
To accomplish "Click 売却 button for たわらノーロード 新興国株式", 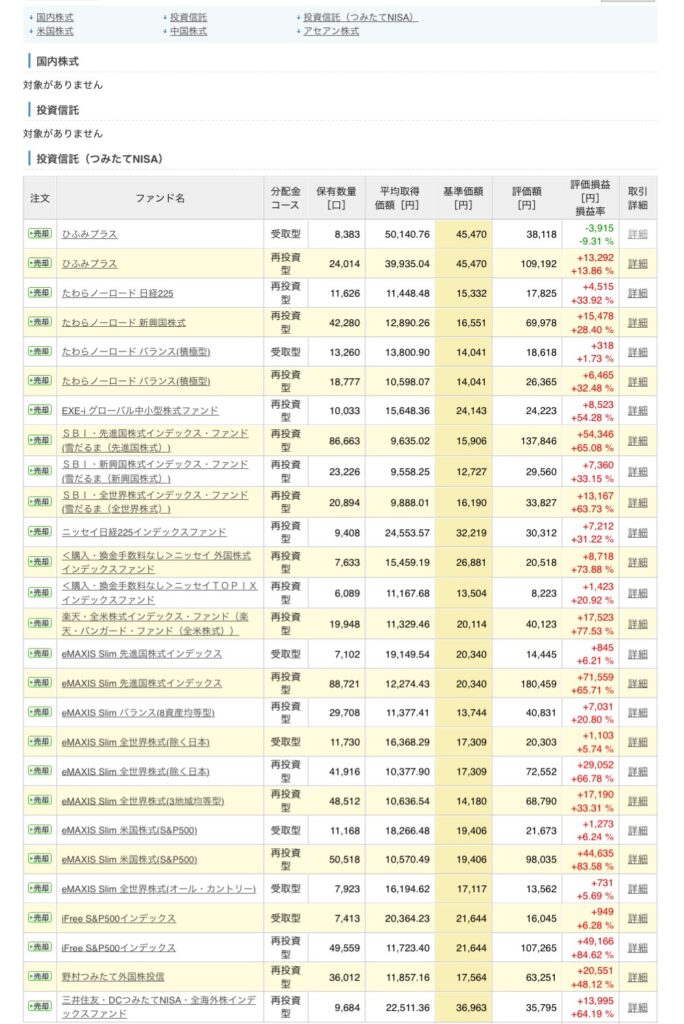I will point(40,322).
